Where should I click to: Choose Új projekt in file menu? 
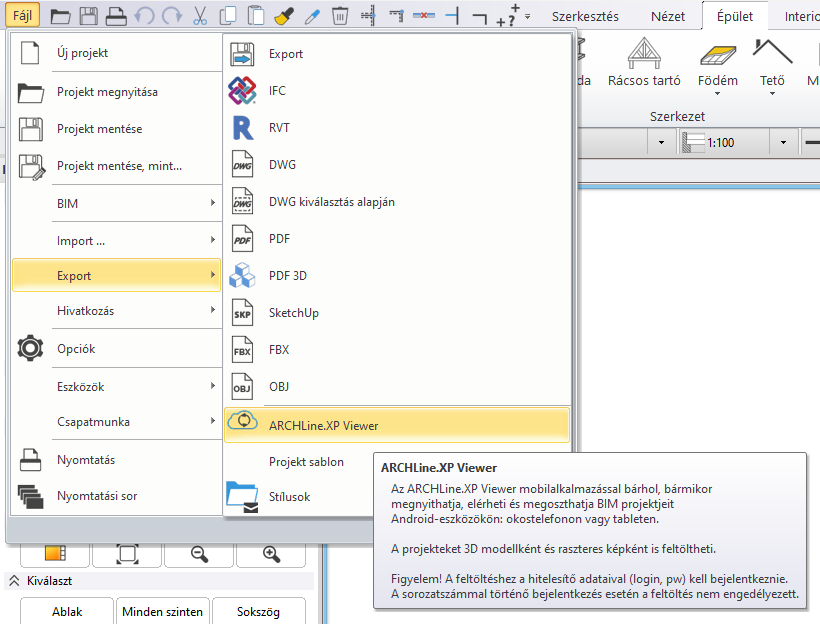click(x=117, y=53)
